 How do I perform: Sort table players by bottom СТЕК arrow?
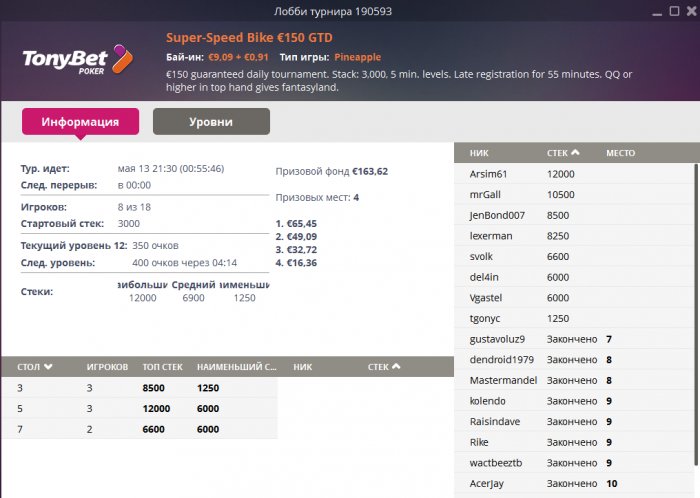click(x=396, y=367)
